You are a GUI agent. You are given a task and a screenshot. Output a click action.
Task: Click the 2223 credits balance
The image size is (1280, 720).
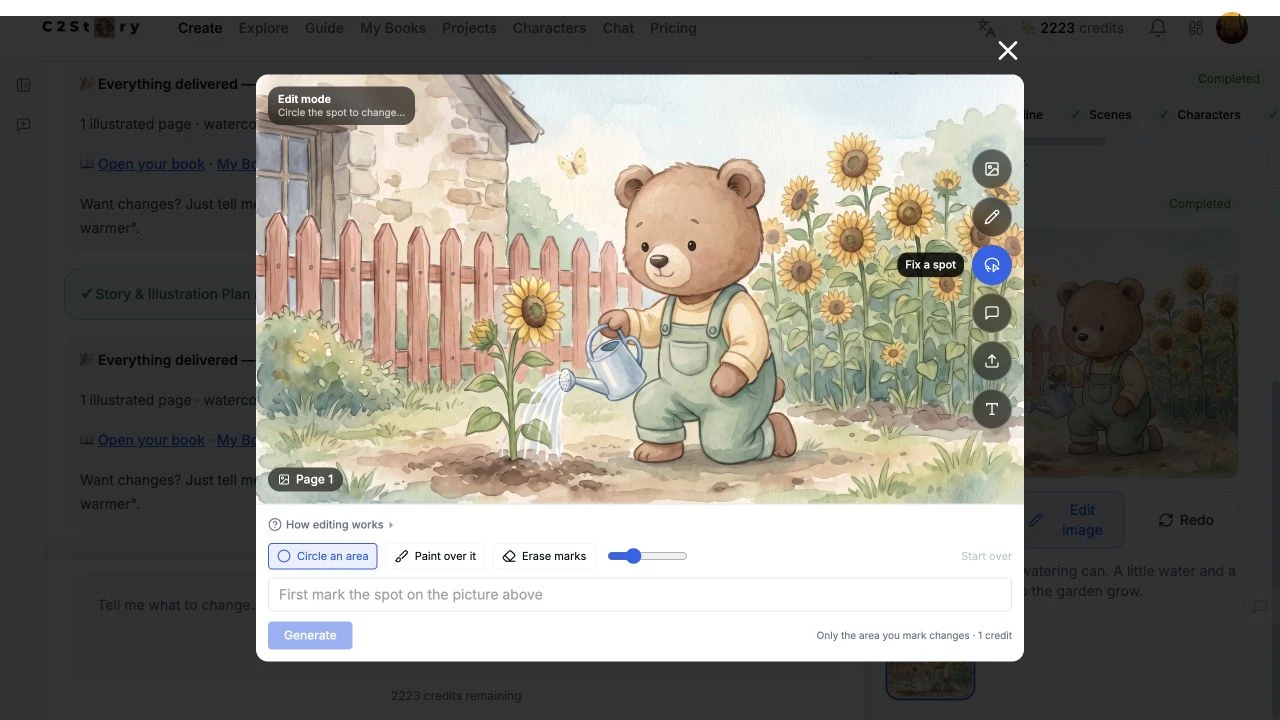tap(1072, 28)
